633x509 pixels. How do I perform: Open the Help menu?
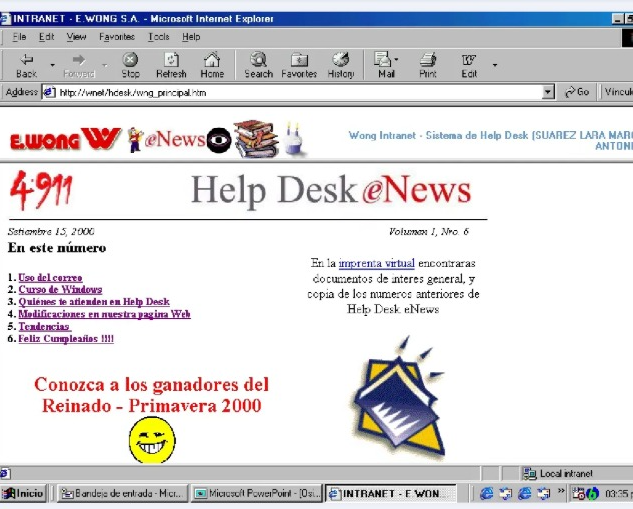point(191,37)
